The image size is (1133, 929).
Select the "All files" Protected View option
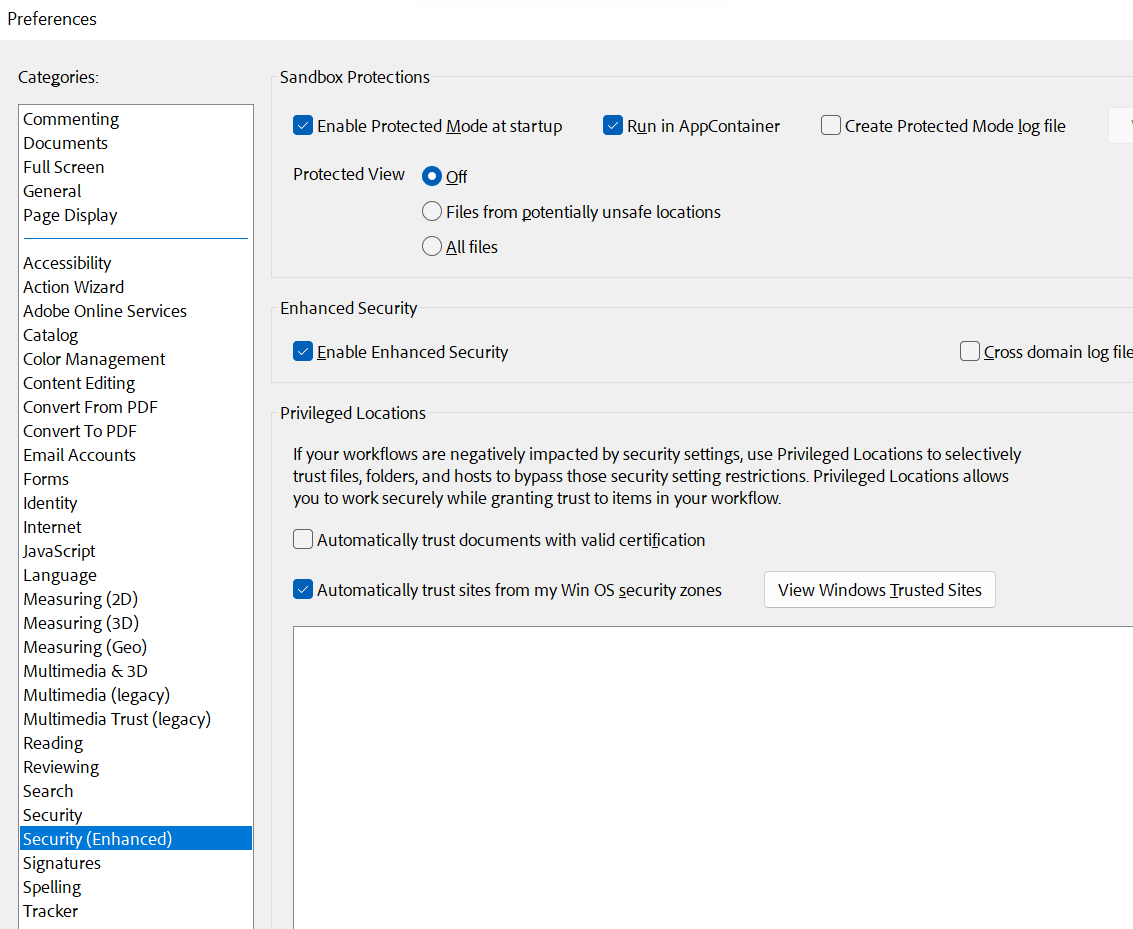(432, 246)
